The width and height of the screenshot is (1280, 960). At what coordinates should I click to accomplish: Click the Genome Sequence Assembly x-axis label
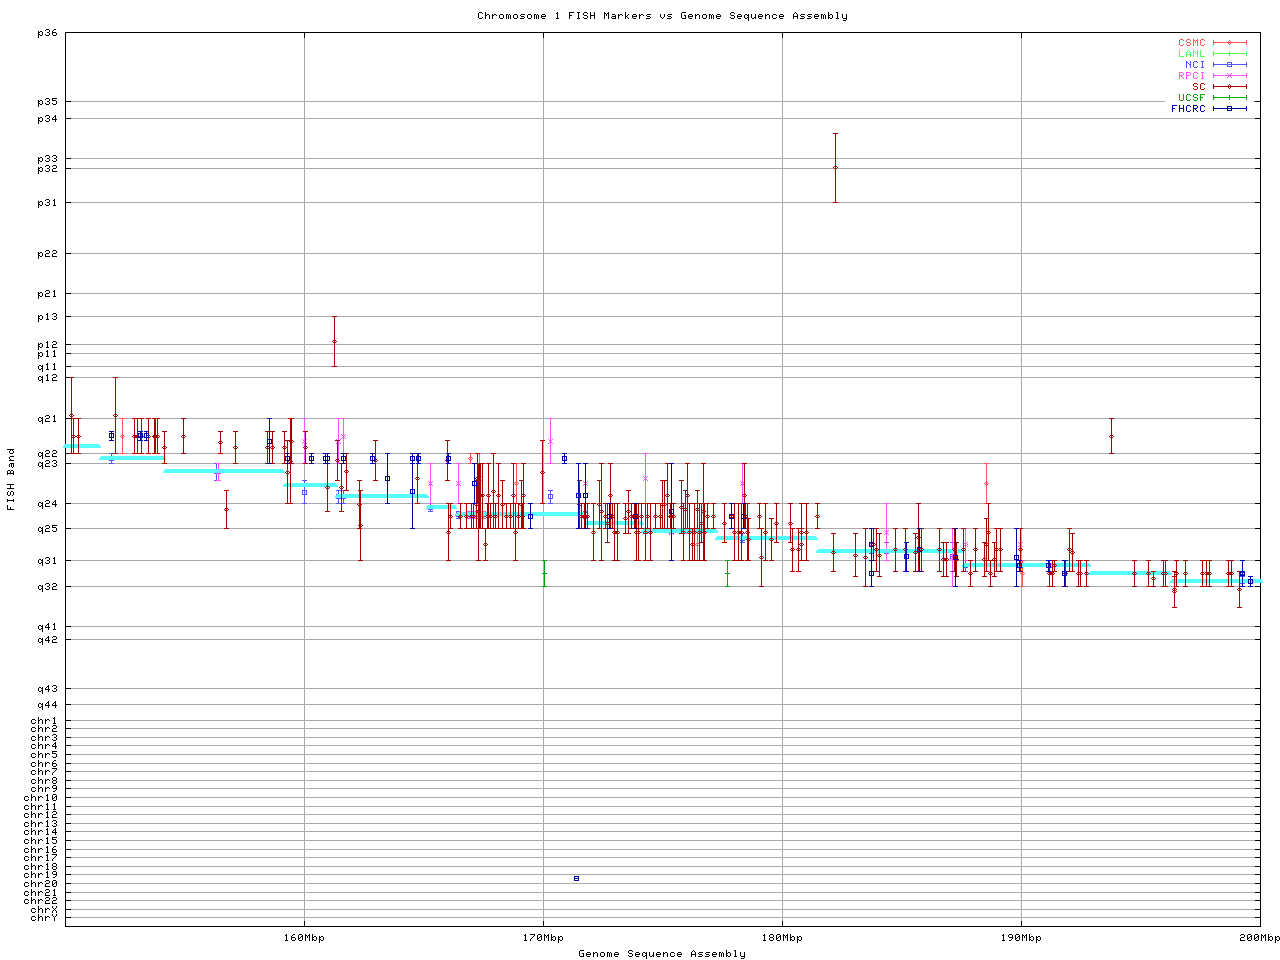tap(662, 954)
